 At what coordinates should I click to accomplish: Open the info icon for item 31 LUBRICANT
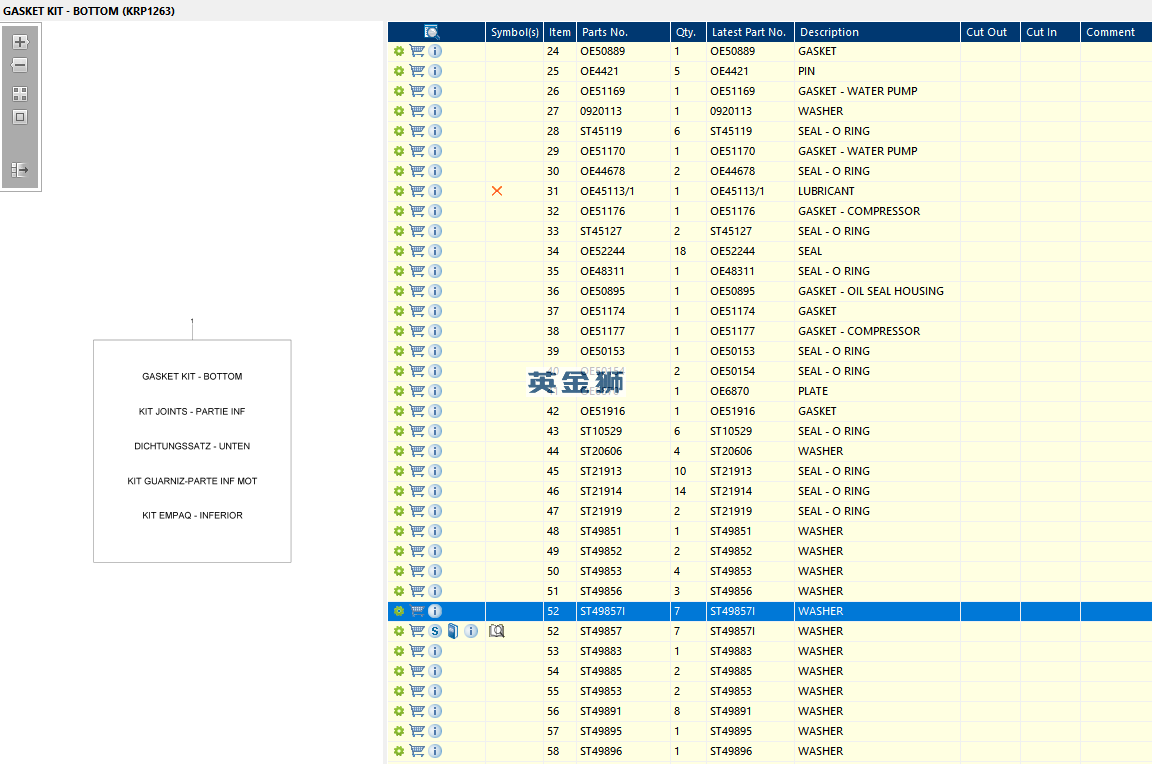pos(435,191)
